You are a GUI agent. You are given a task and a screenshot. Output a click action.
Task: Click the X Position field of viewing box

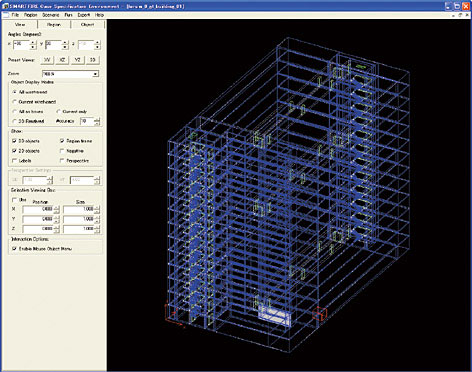pyautogui.click(x=38, y=209)
